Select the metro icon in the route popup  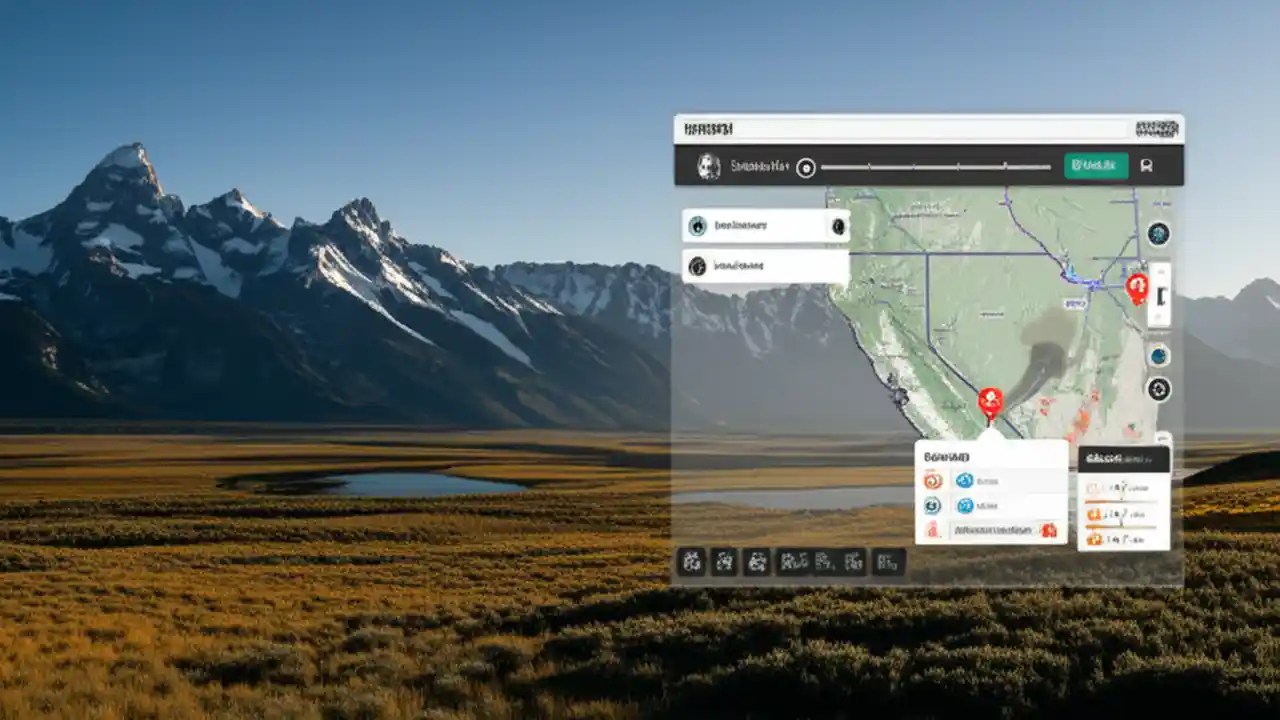(x=964, y=506)
